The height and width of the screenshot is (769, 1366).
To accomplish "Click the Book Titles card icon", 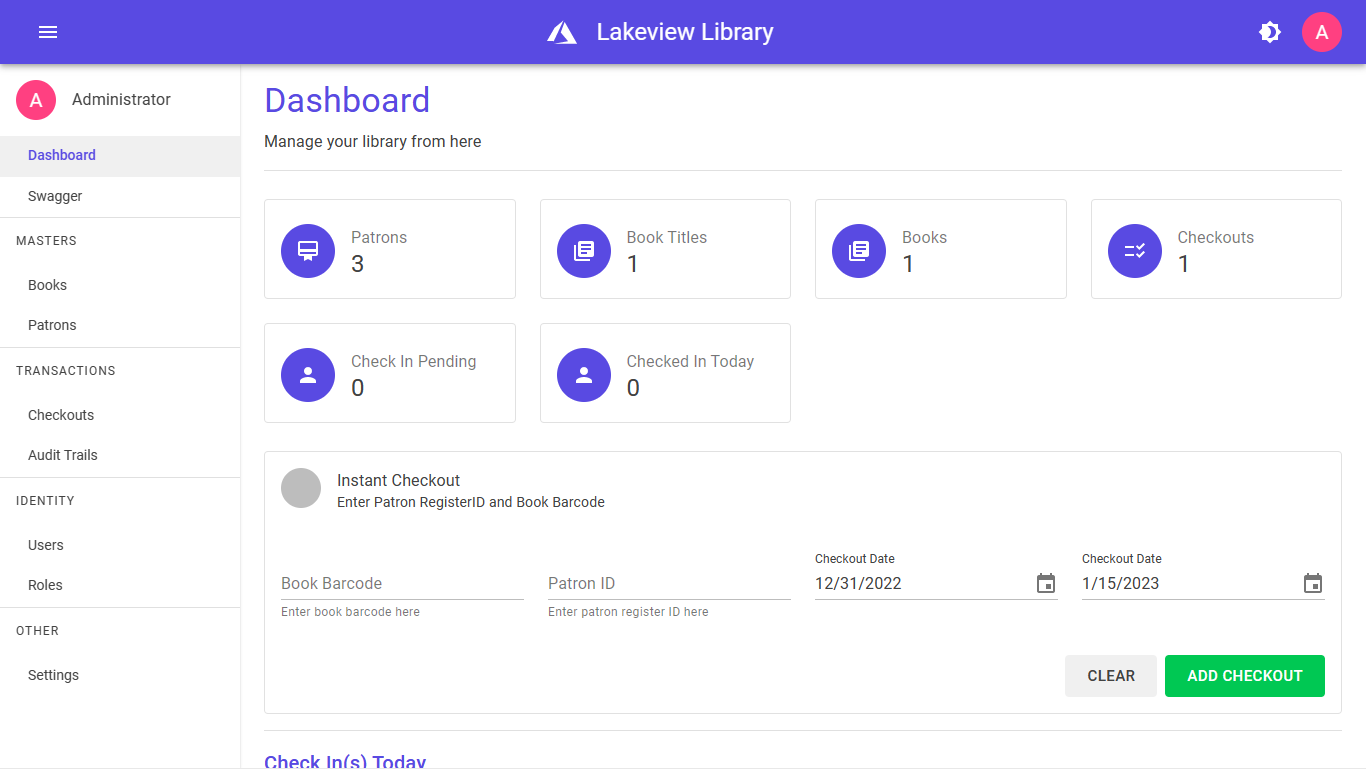I will 584,250.
